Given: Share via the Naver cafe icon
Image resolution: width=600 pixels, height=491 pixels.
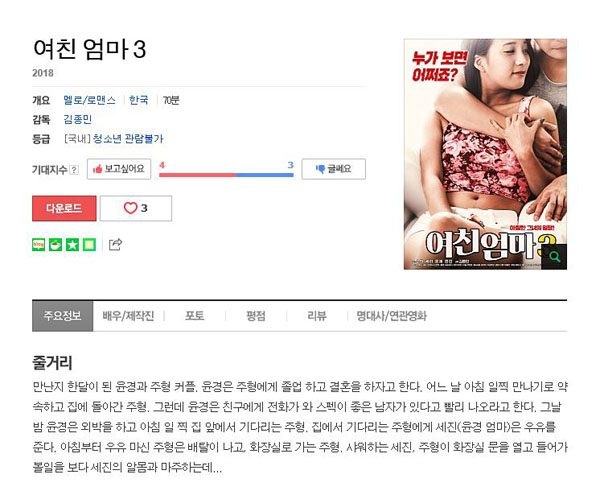Looking at the screenshot, I should click(55, 245).
